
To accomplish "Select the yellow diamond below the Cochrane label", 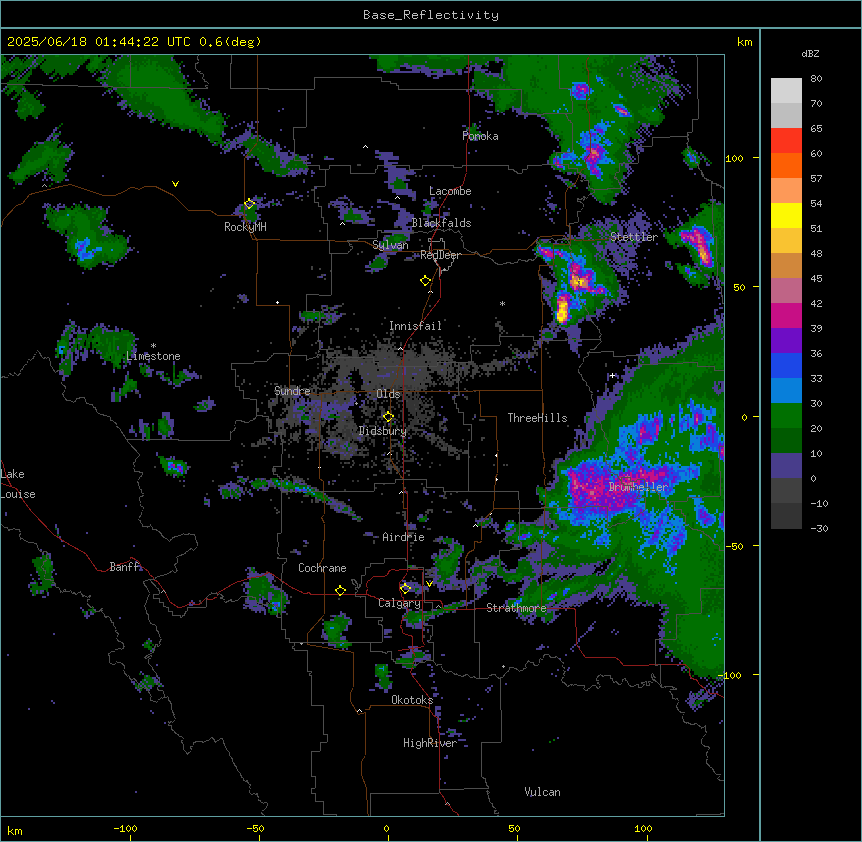I will pos(340,590).
